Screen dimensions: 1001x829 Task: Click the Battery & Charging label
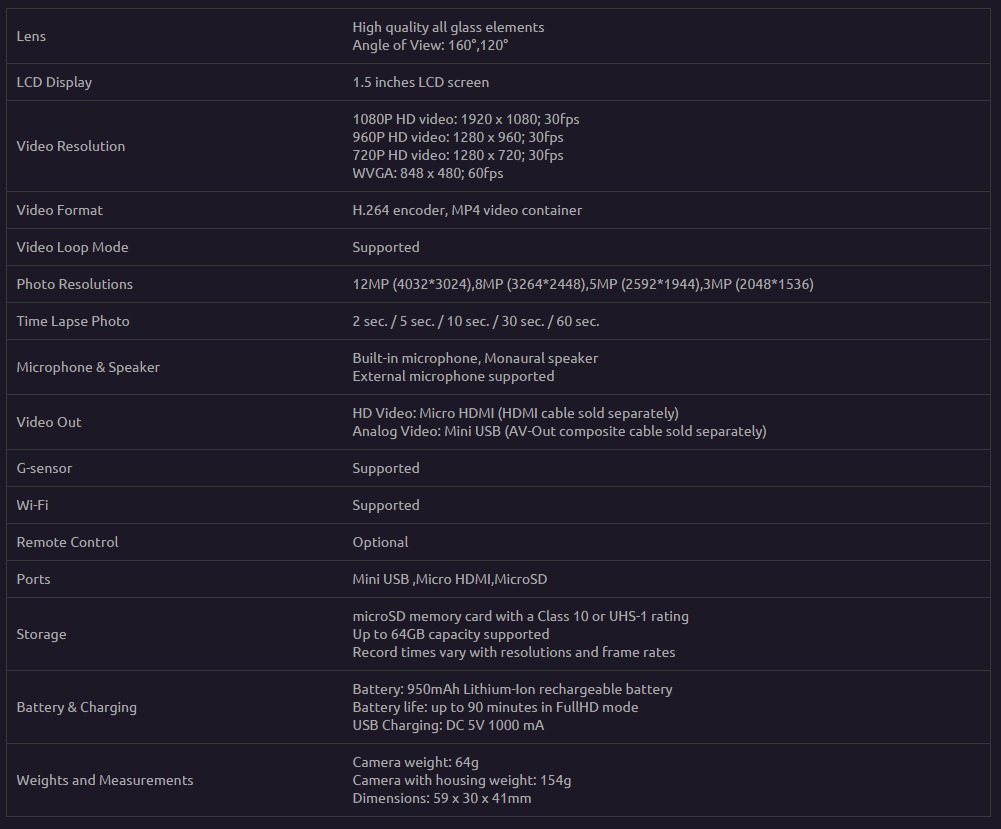point(76,707)
